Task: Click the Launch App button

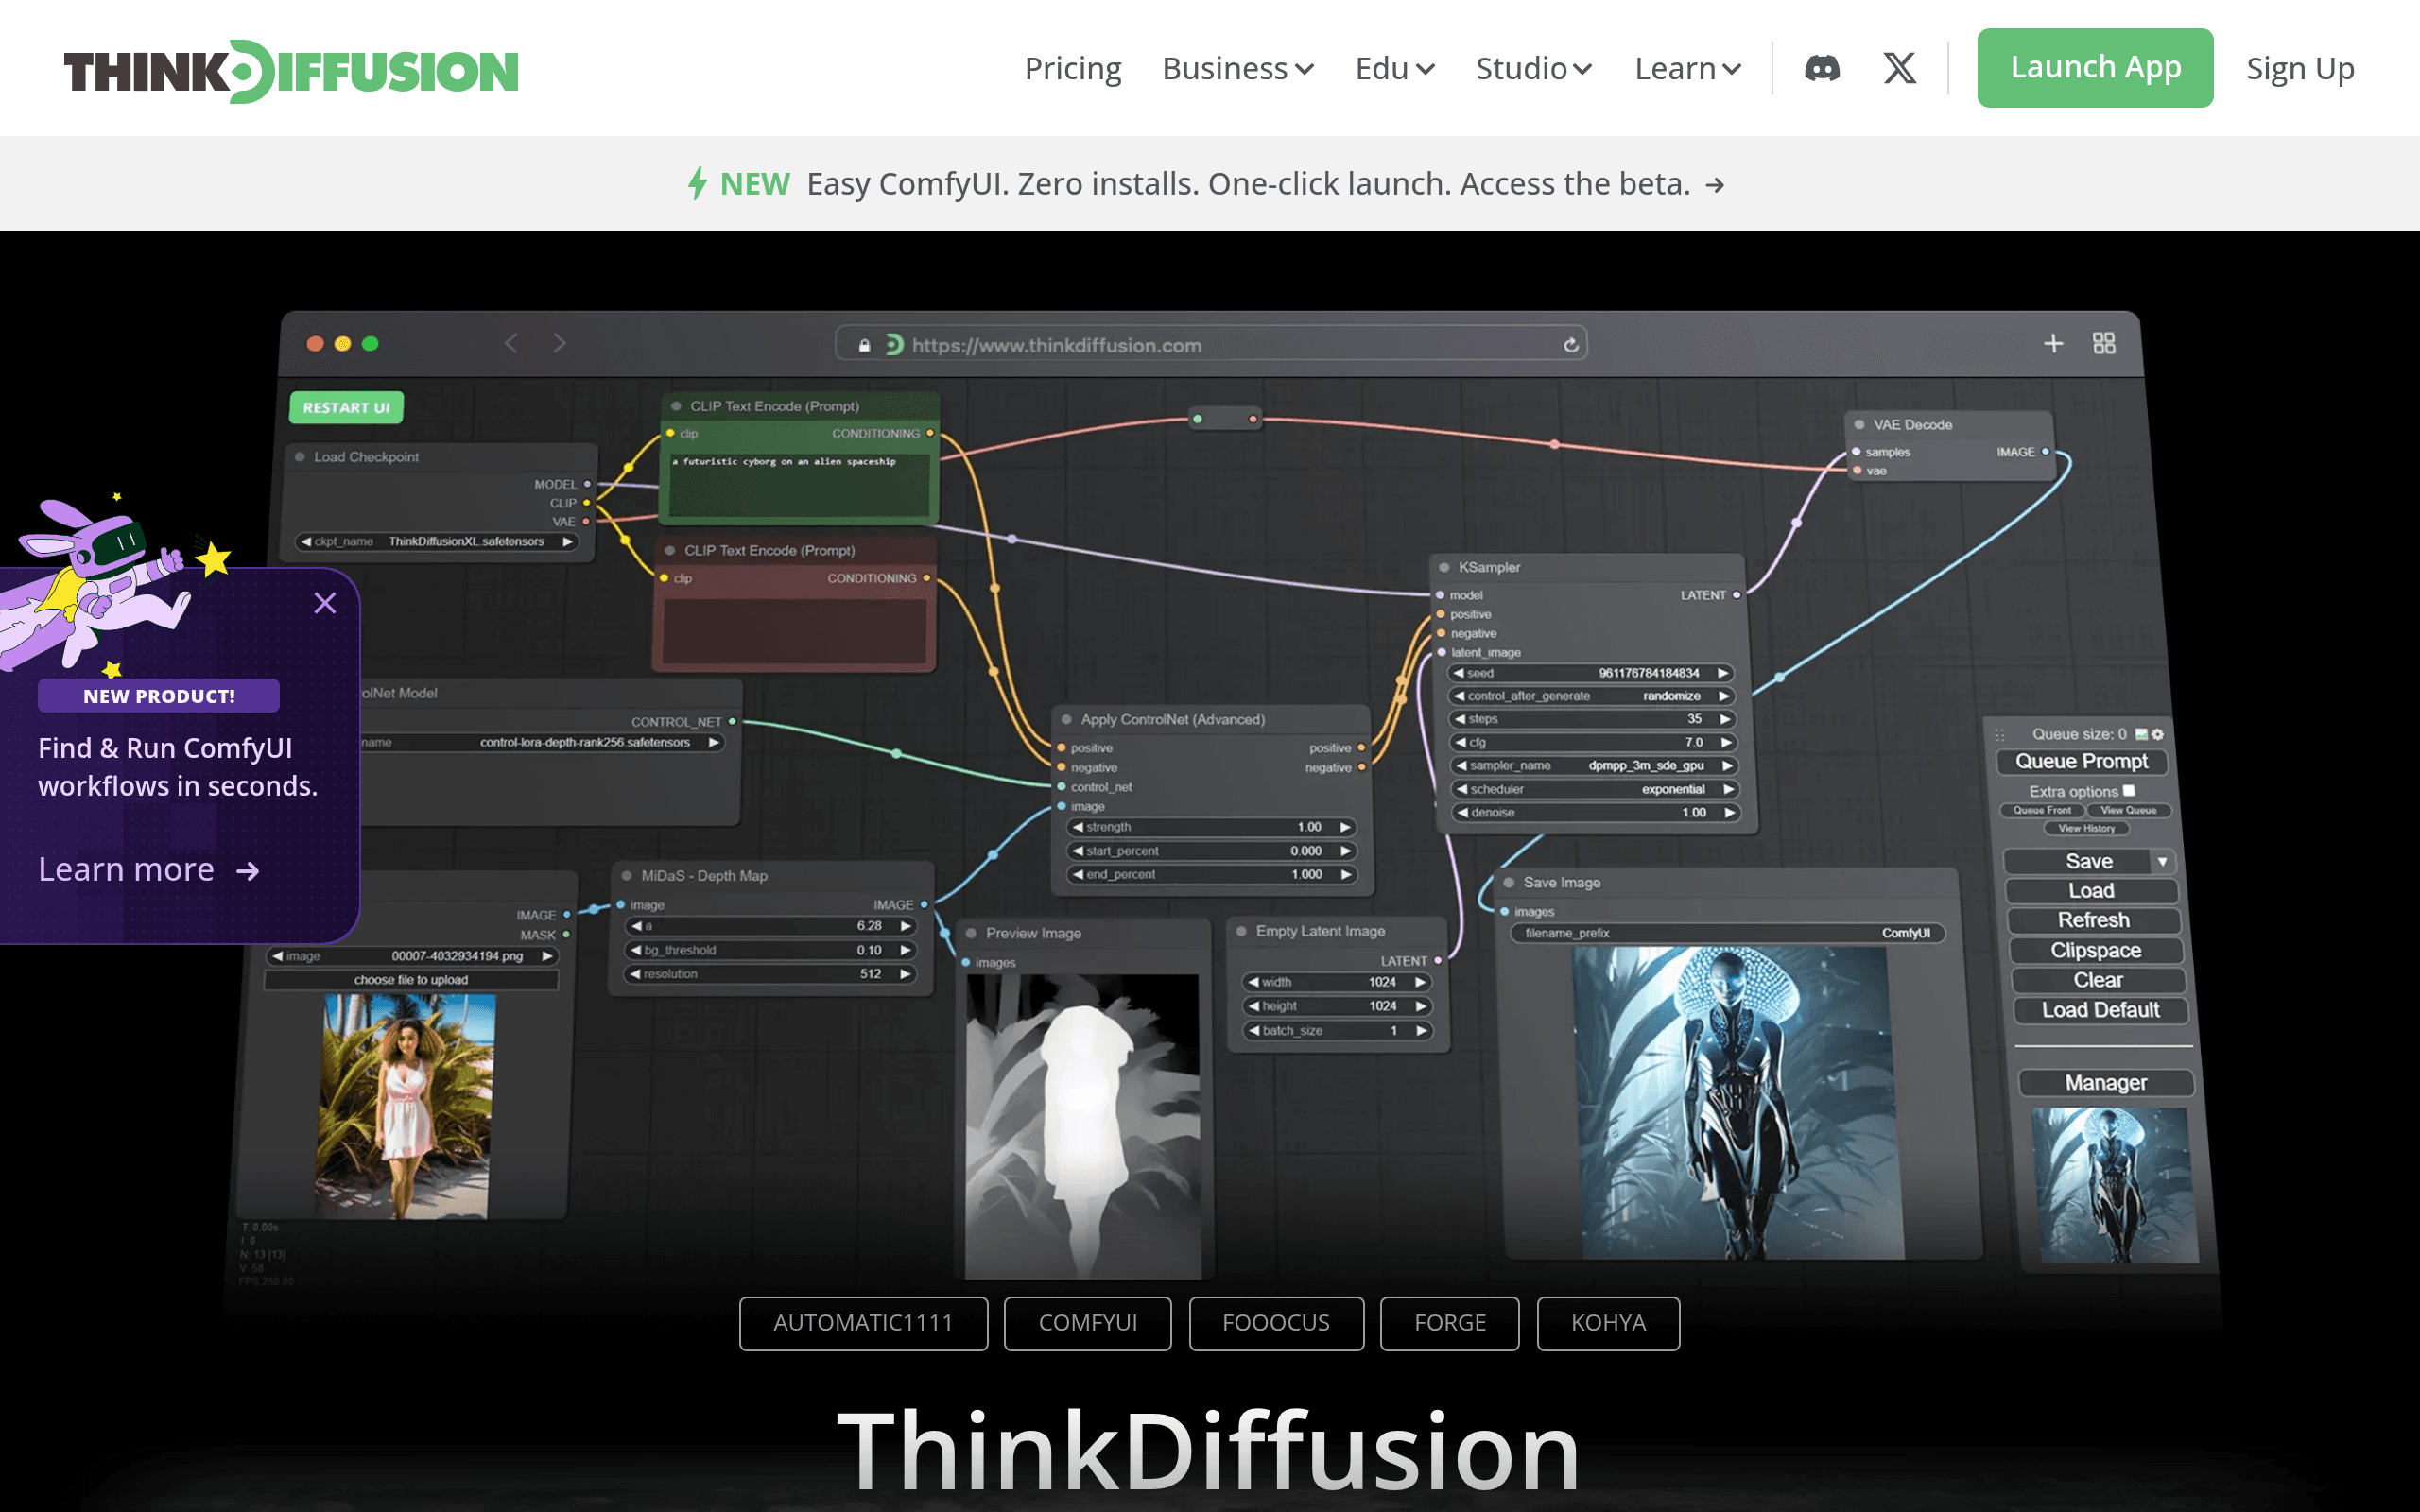Action: pyautogui.click(x=2095, y=68)
